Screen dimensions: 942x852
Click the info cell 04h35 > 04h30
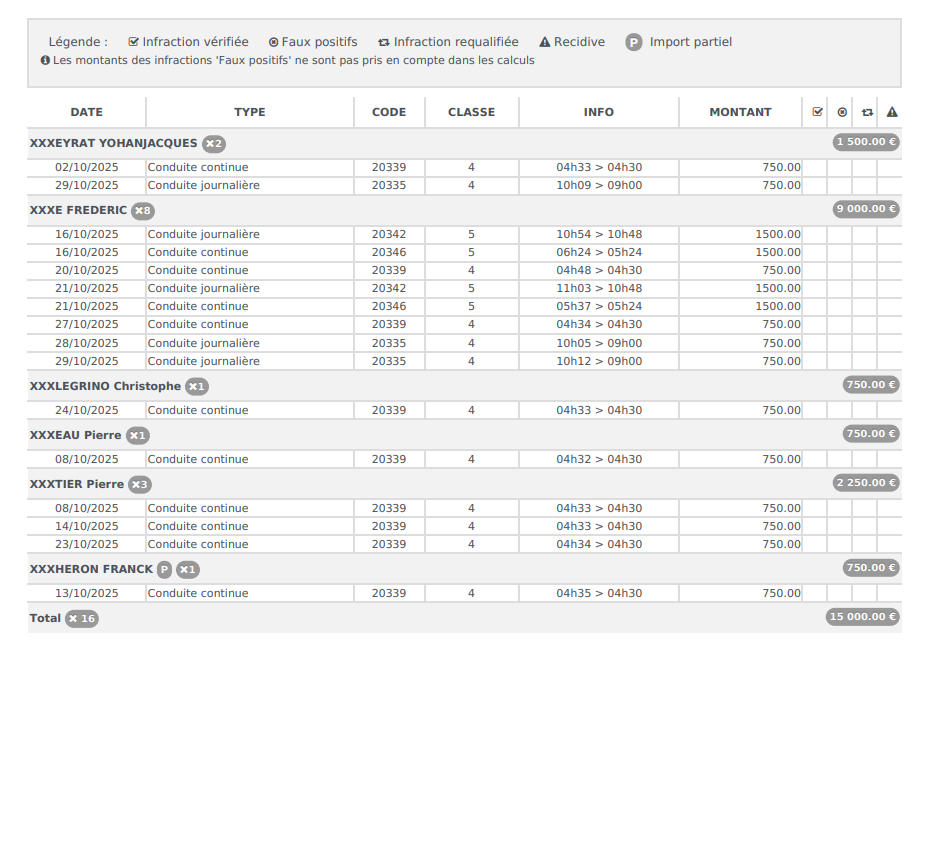point(599,594)
